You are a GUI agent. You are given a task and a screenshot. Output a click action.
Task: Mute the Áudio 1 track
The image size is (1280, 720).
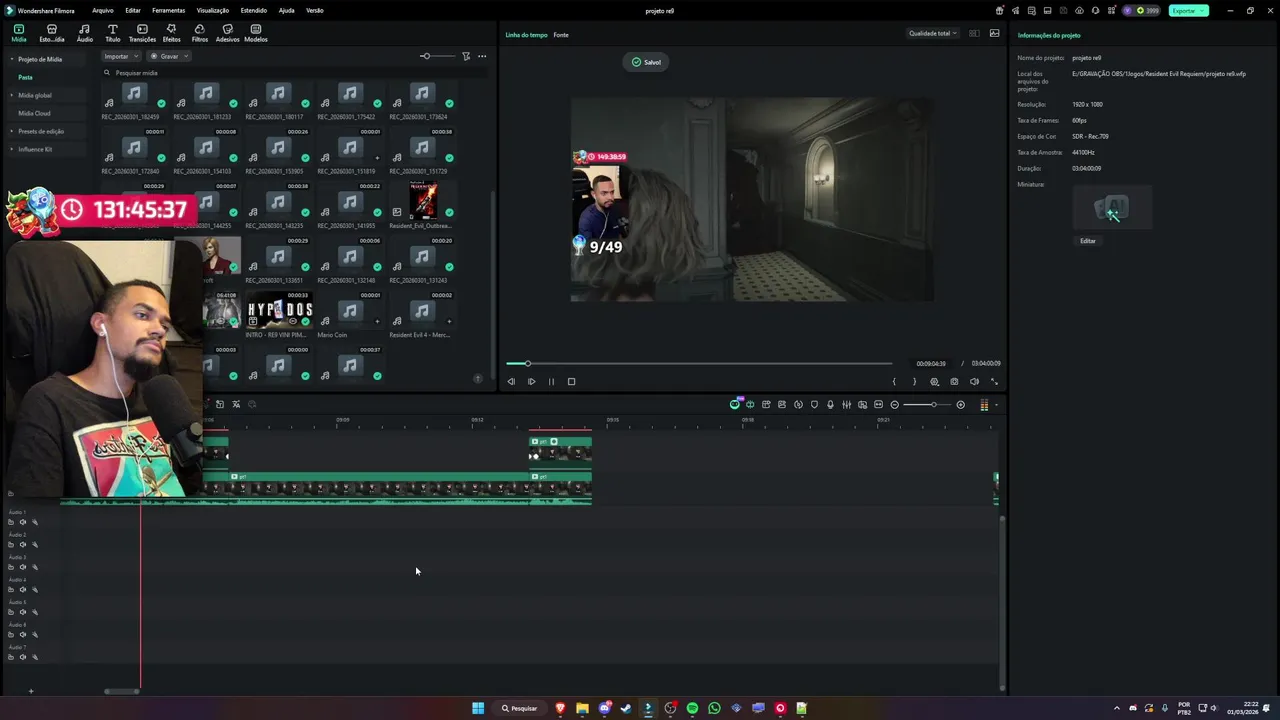[23, 522]
